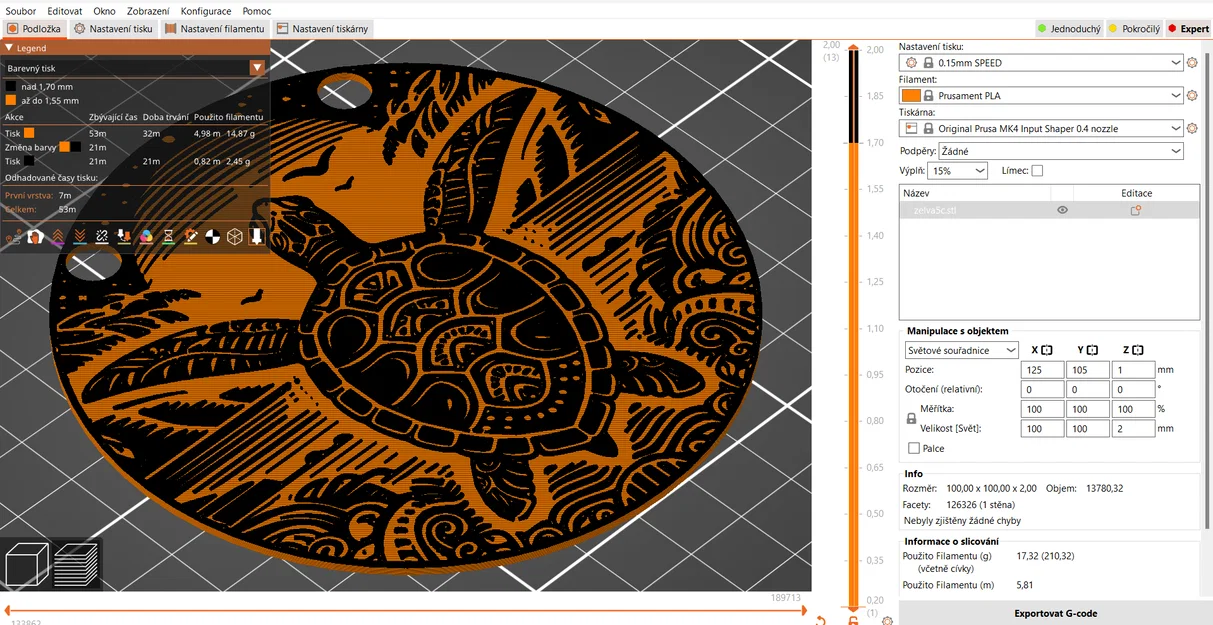Toggle wipe moves icon in legend
This screenshot has width=1213, height=625.
35,237
